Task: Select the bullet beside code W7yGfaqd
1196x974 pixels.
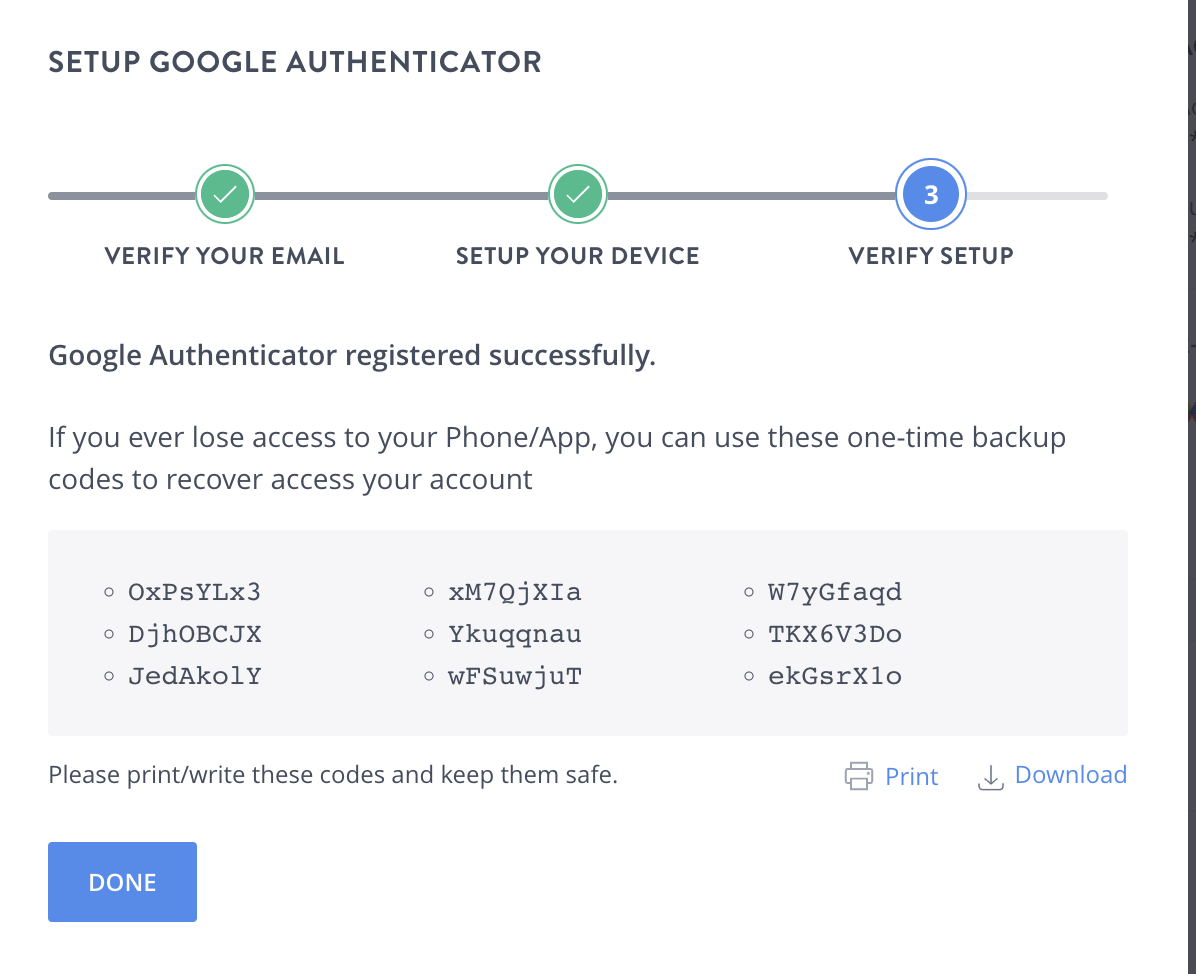Action: pyautogui.click(x=749, y=592)
